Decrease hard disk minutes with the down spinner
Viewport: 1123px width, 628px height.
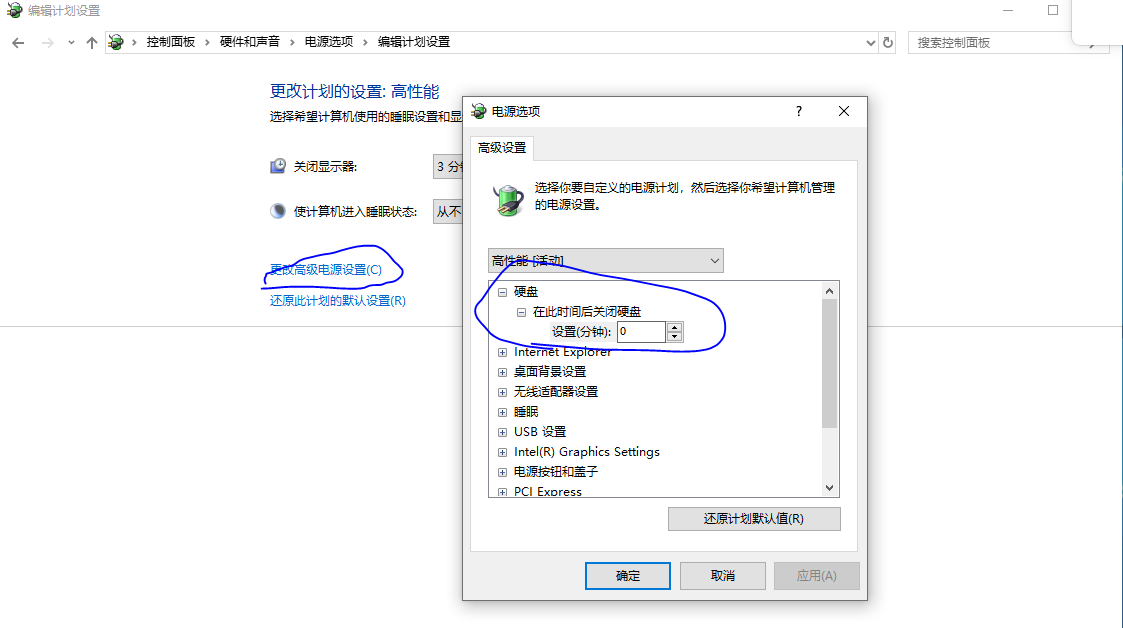(x=674, y=337)
